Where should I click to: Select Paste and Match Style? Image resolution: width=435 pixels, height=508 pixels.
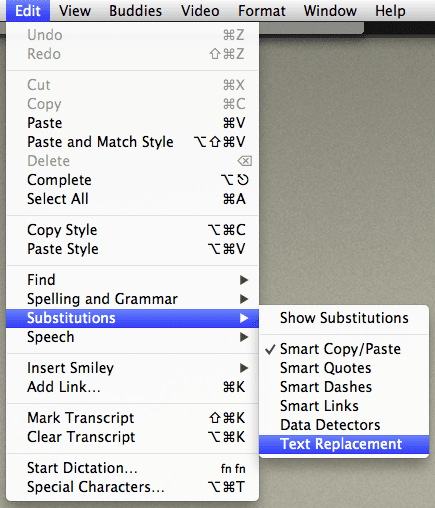(x=132, y=142)
